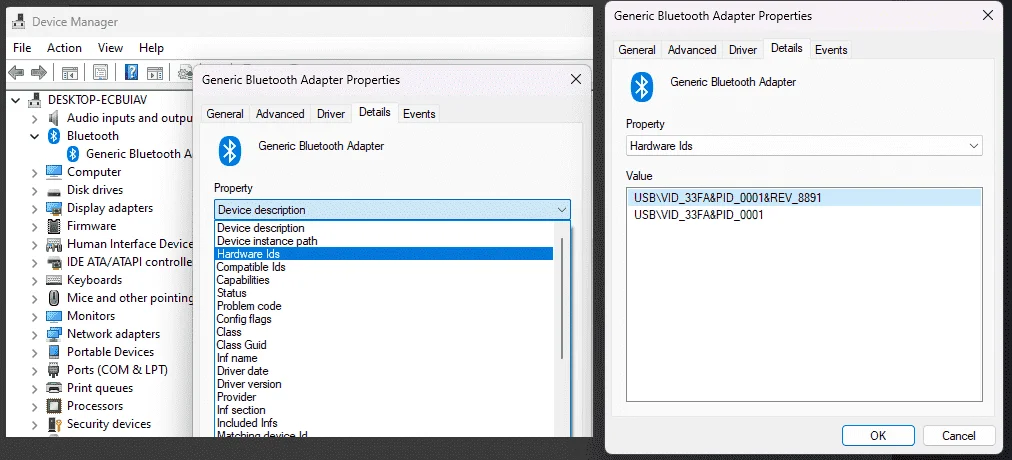Viewport: 1012px width, 460px height.
Task: Click the Monitors icon
Action: 54,316
